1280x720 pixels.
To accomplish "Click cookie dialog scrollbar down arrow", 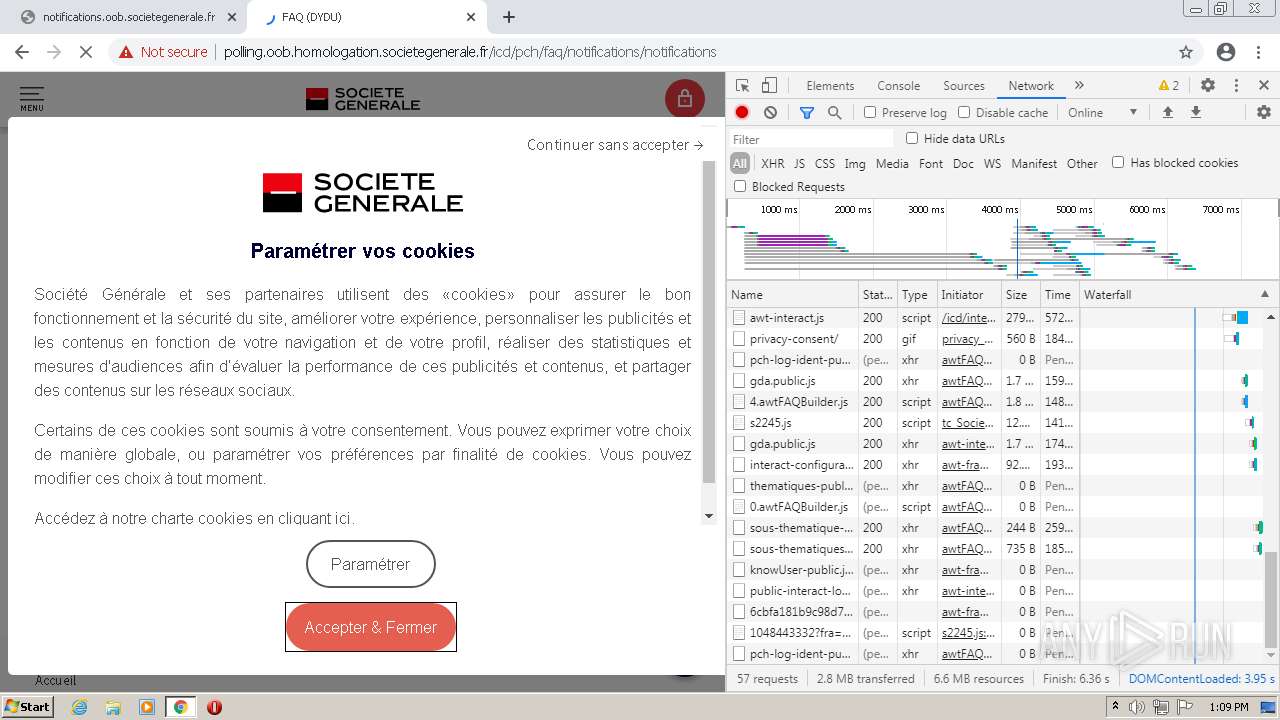I will [x=710, y=517].
